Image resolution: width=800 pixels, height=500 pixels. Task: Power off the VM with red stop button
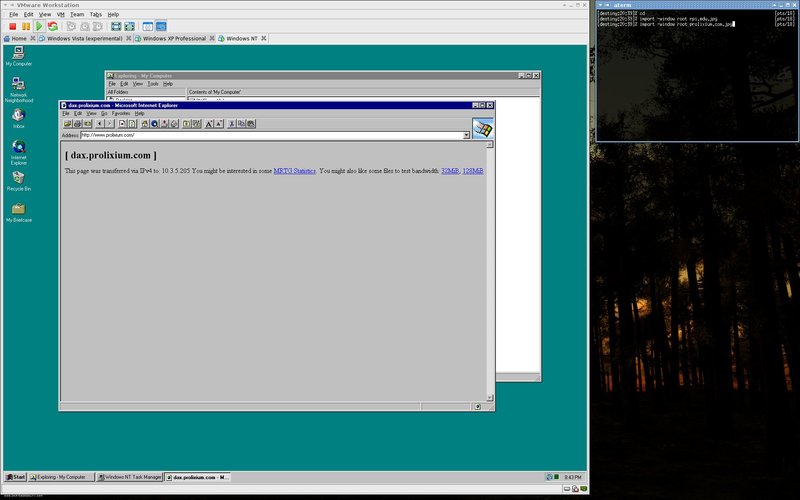[13, 27]
